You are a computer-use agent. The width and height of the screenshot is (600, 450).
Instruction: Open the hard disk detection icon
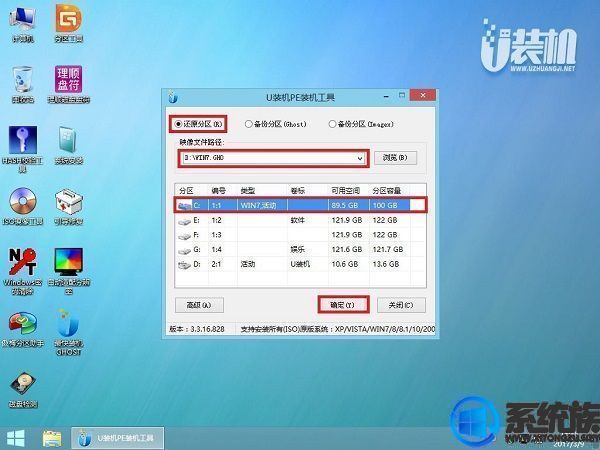(x=23, y=390)
